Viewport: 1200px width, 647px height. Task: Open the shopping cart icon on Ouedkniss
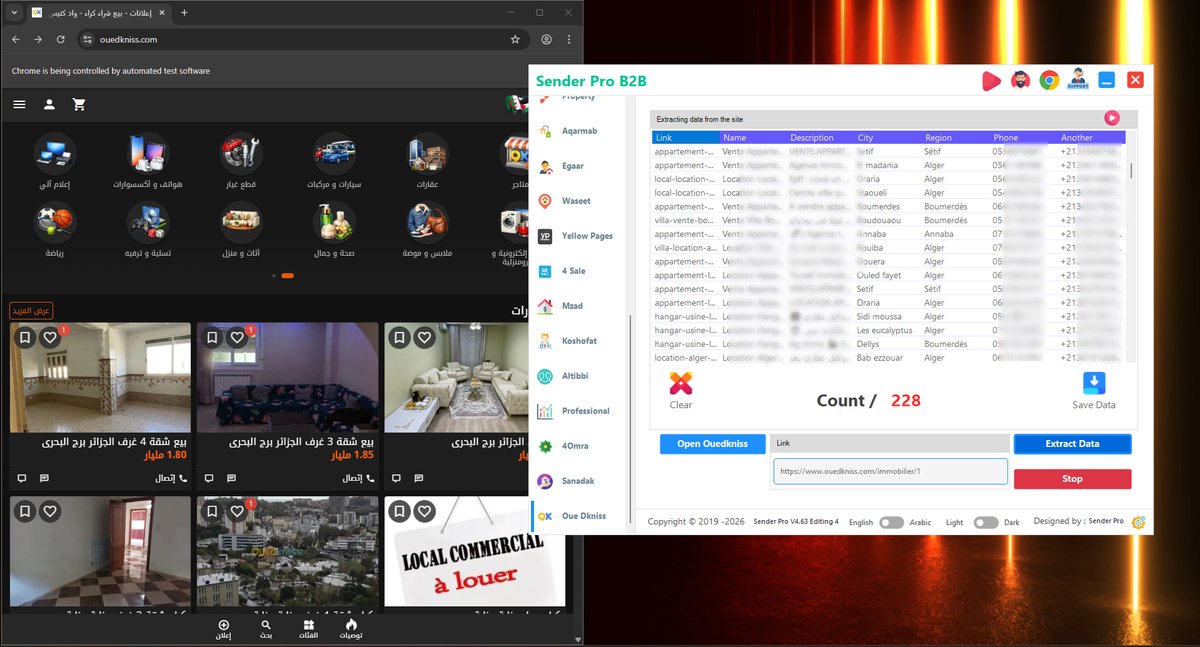pos(79,104)
